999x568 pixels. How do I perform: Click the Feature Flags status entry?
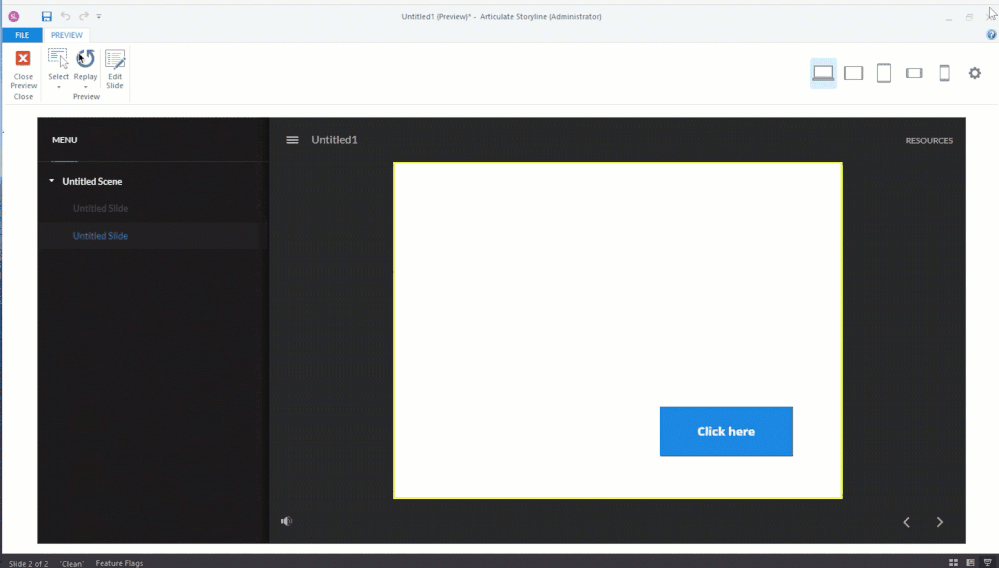pos(119,563)
